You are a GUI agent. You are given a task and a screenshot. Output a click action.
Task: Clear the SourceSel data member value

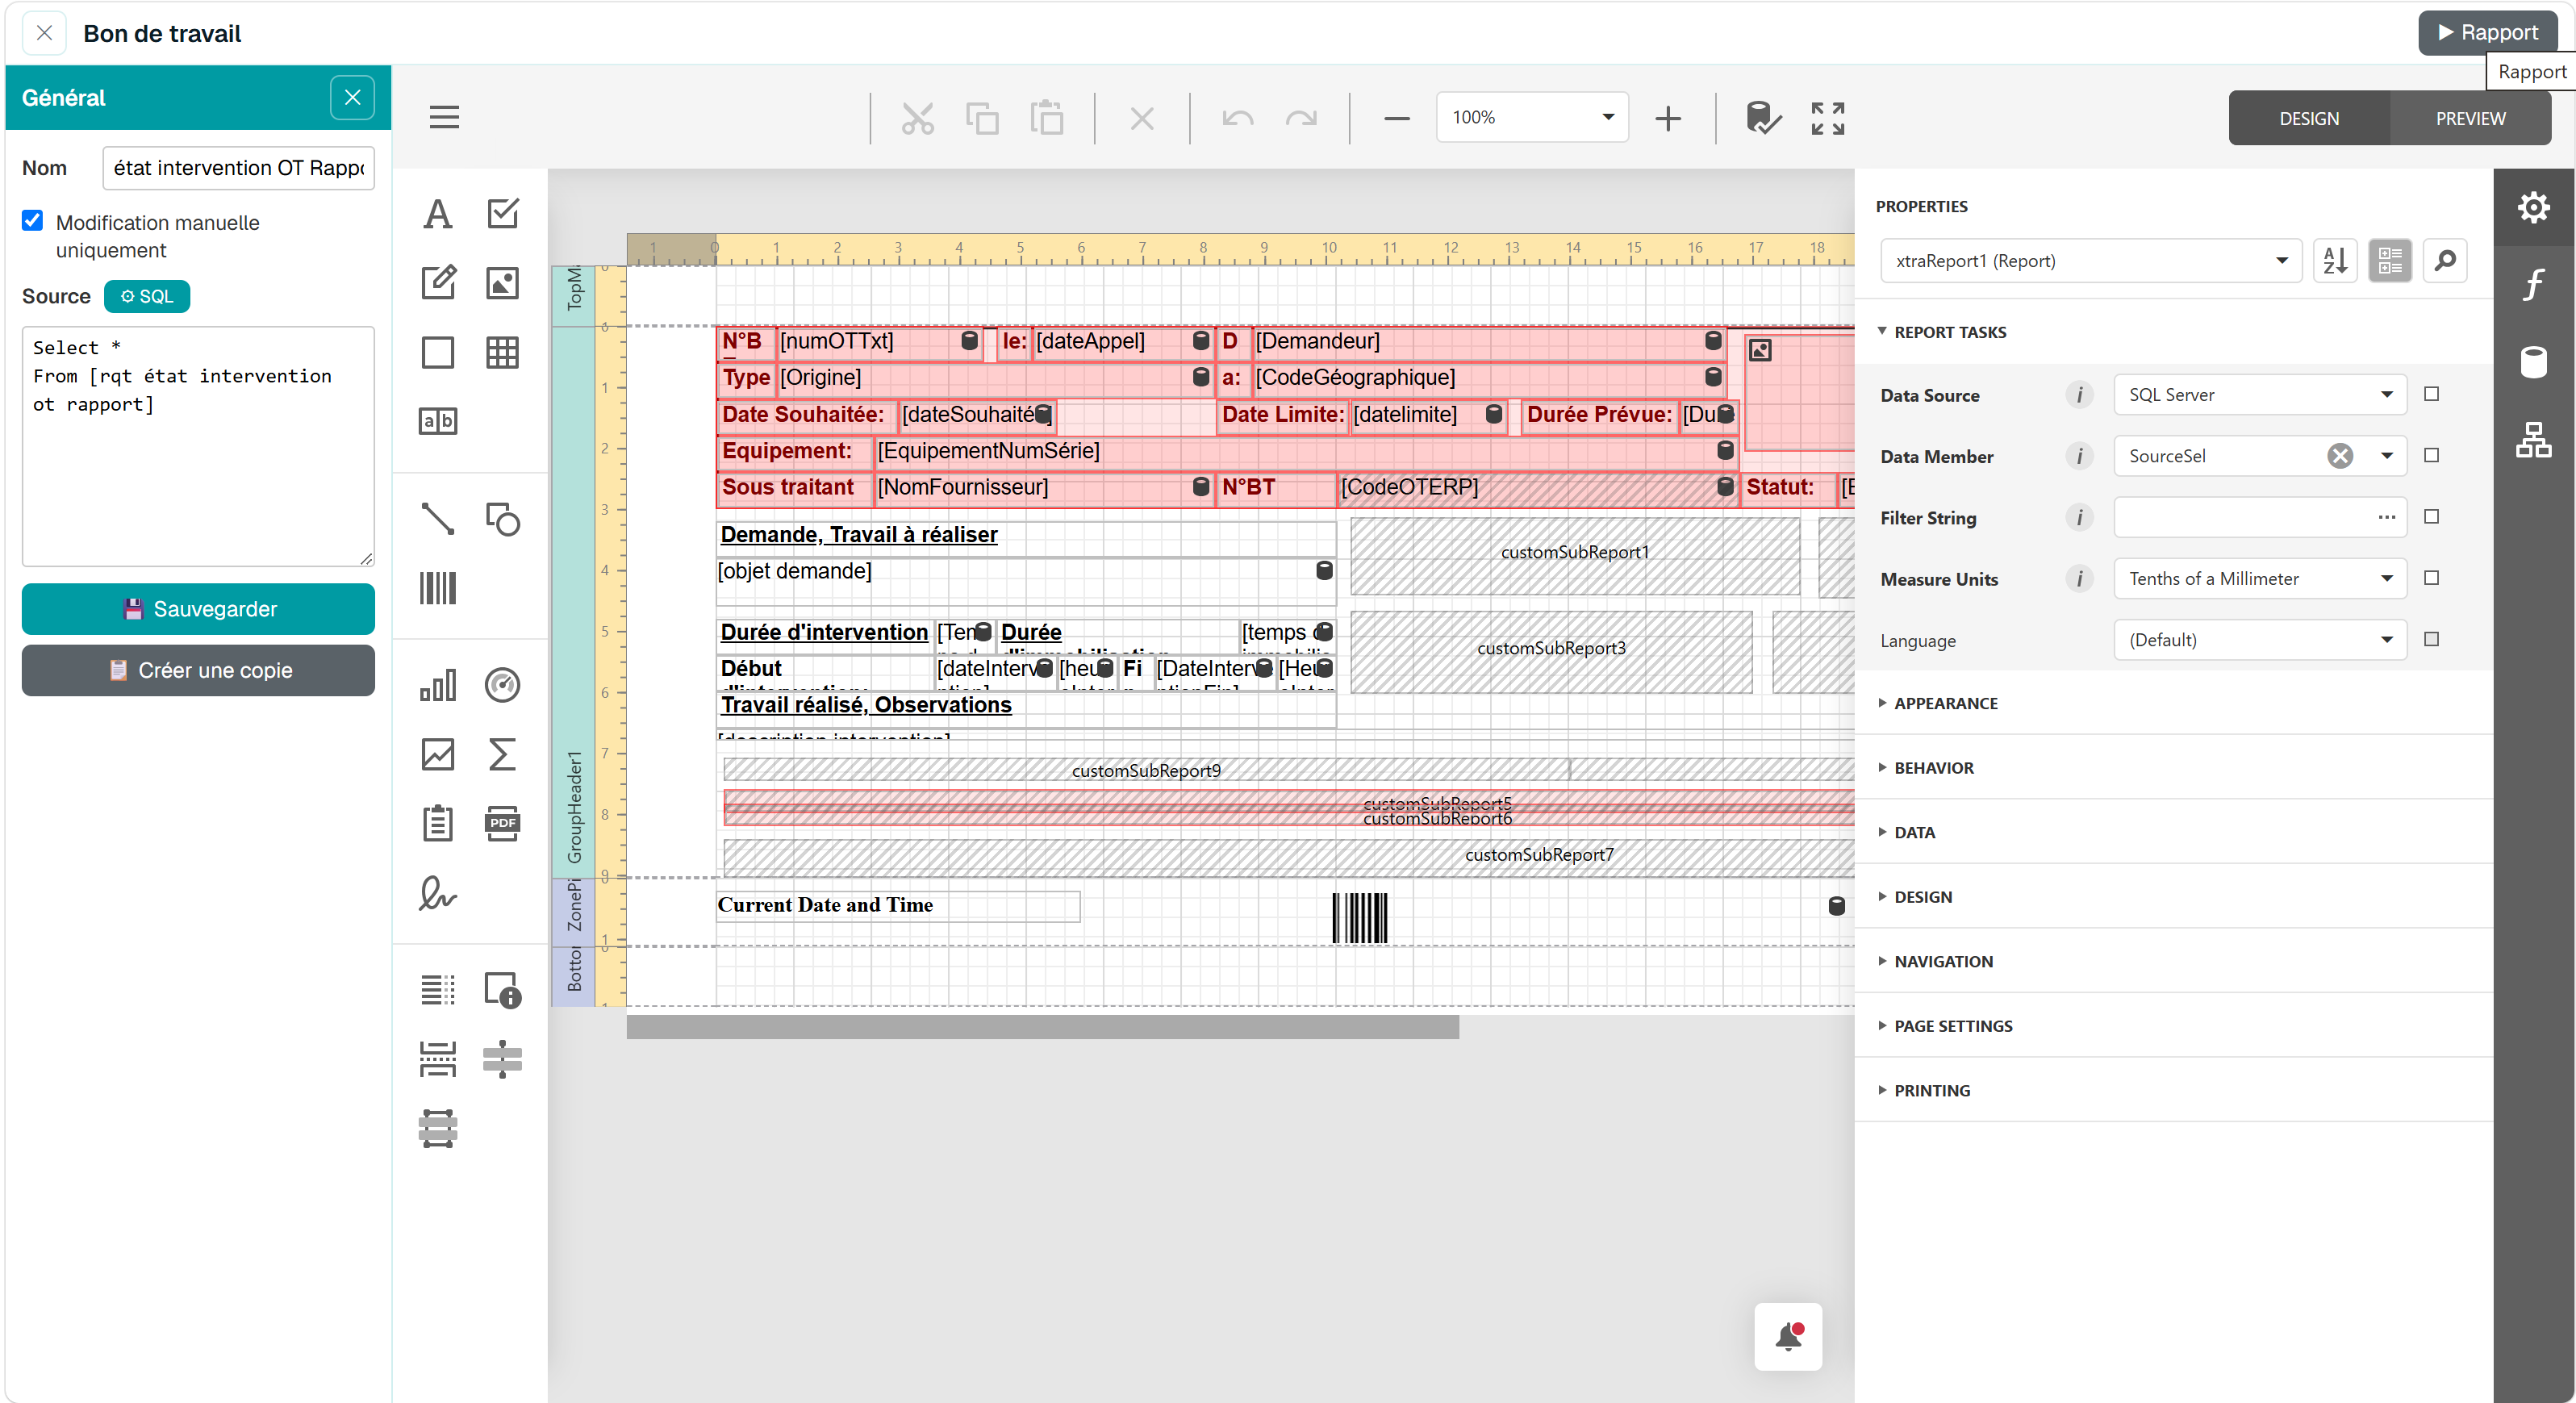click(x=2340, y=456)
